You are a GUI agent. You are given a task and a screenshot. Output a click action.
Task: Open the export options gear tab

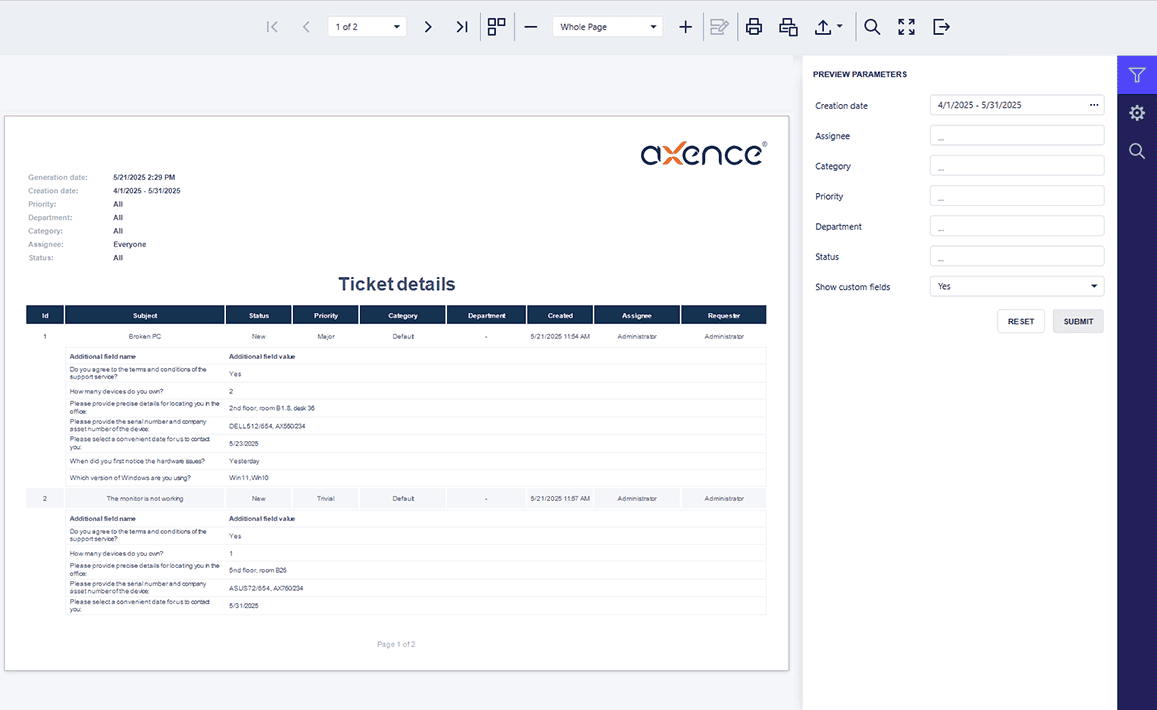coord(1136,113)
